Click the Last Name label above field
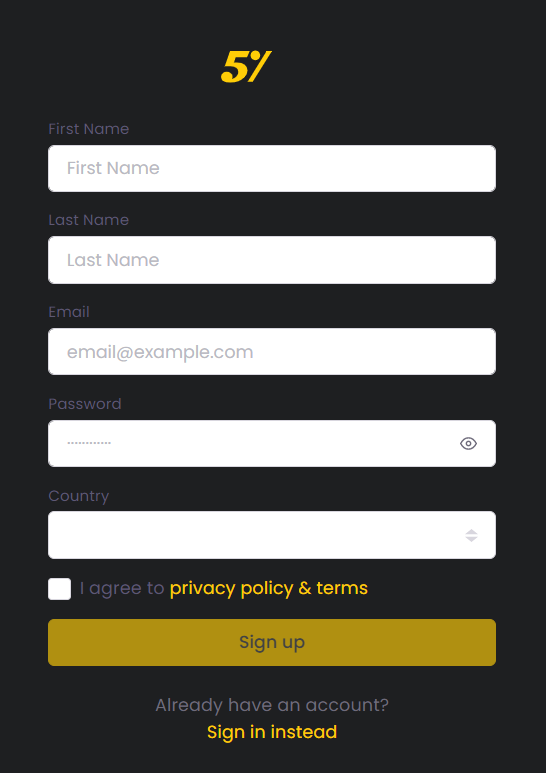 coord(89,220)
